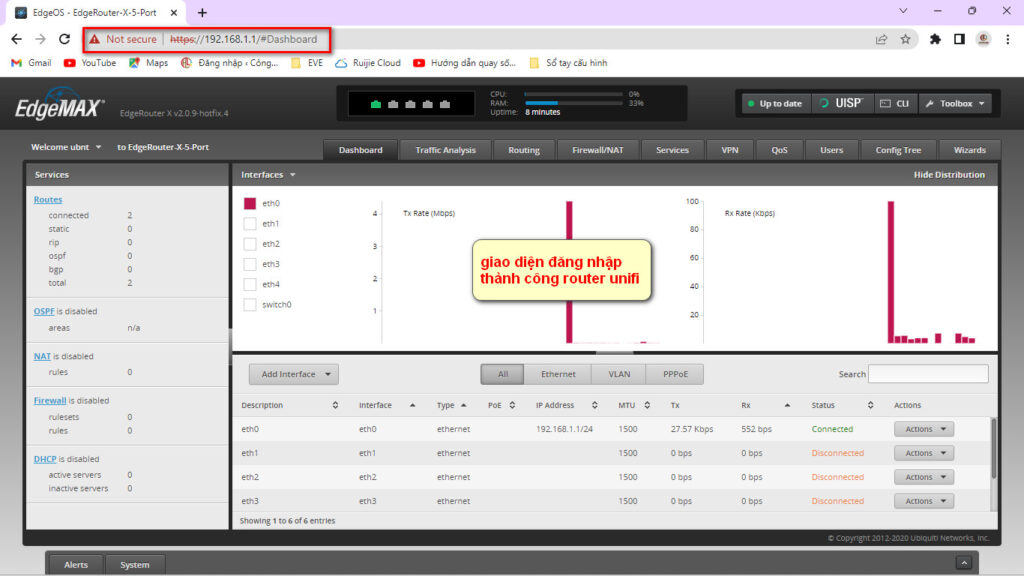1024x576 pixels.
Task: Open Actions dropdown for eth0 row
Action: coord(923,429)
